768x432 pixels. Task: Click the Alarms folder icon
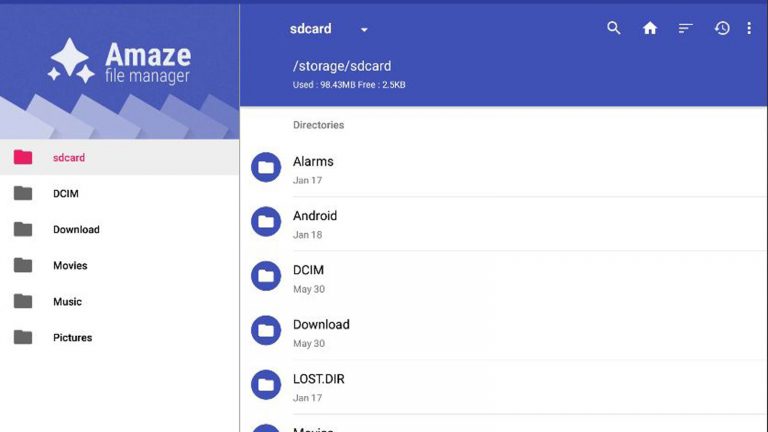266,167
